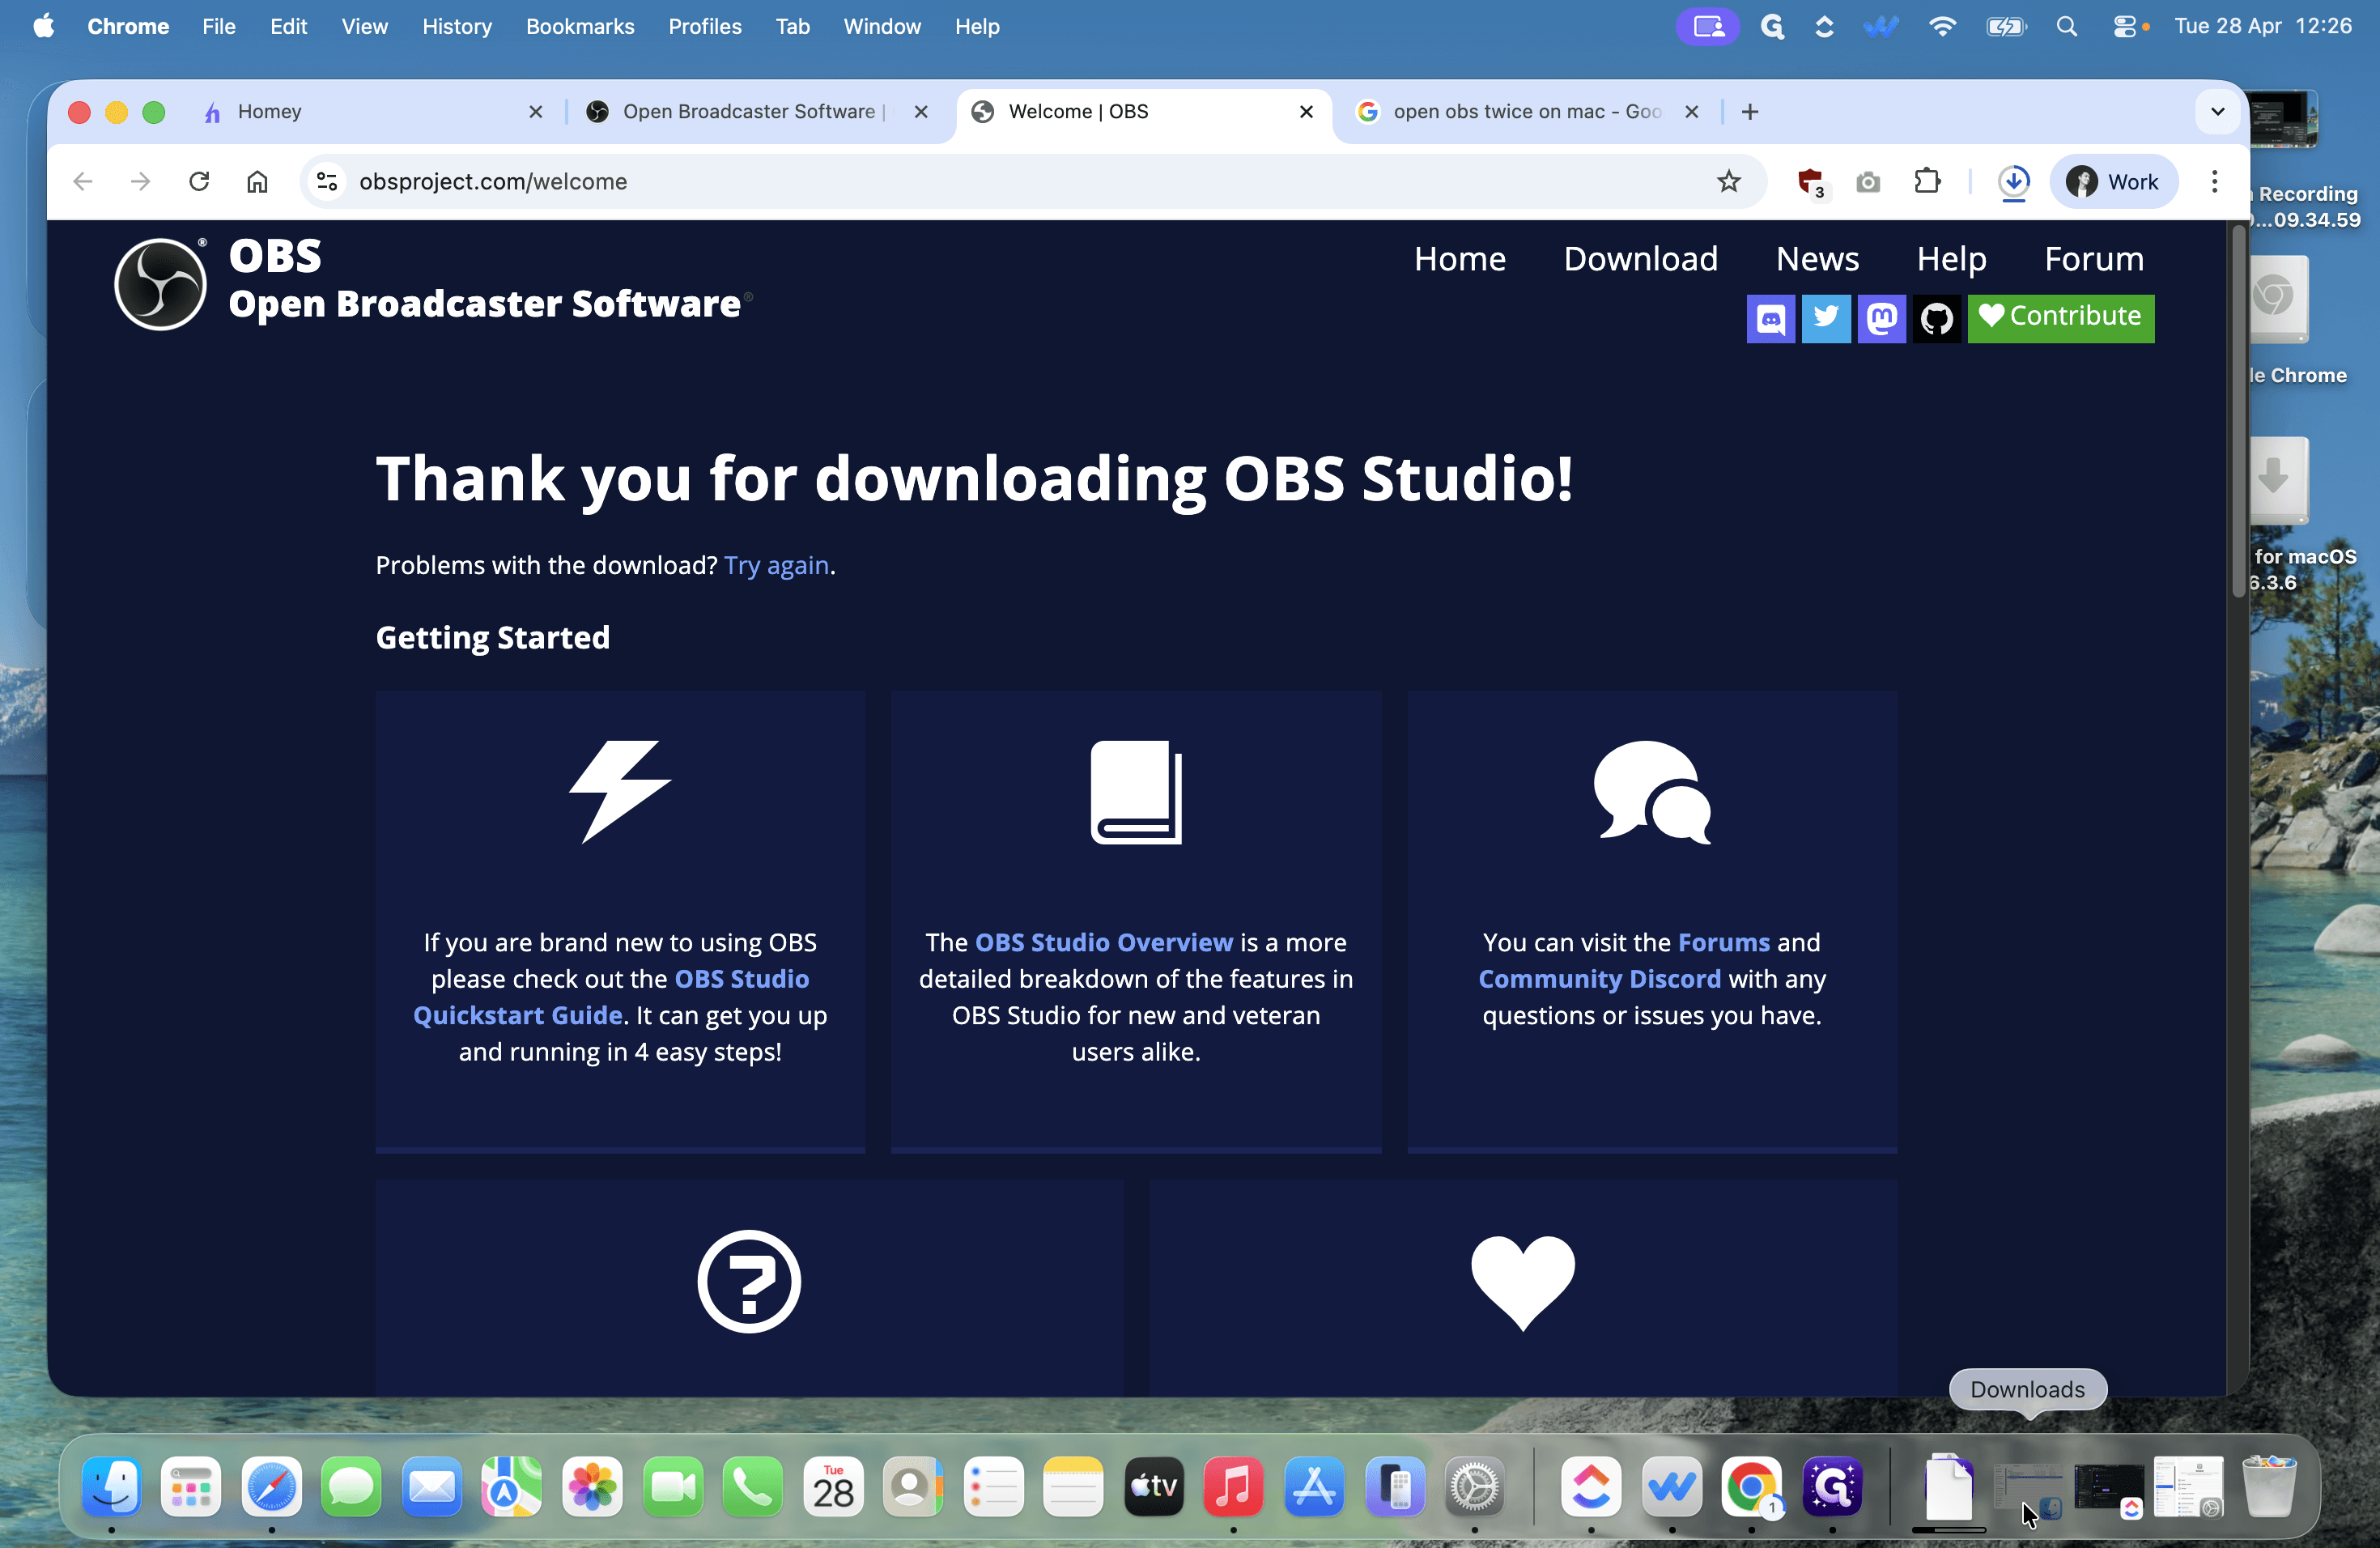Open the OBS Studio Overview link
Image resolution: width=2380 pixels, height=1548 pixels.
(x=1103, y=942)
